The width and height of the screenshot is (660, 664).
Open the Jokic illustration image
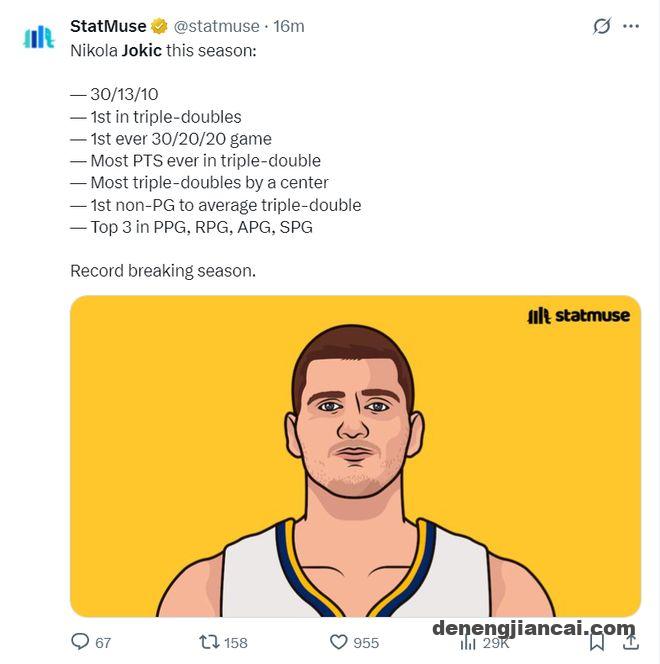click(x=355, y=456)
